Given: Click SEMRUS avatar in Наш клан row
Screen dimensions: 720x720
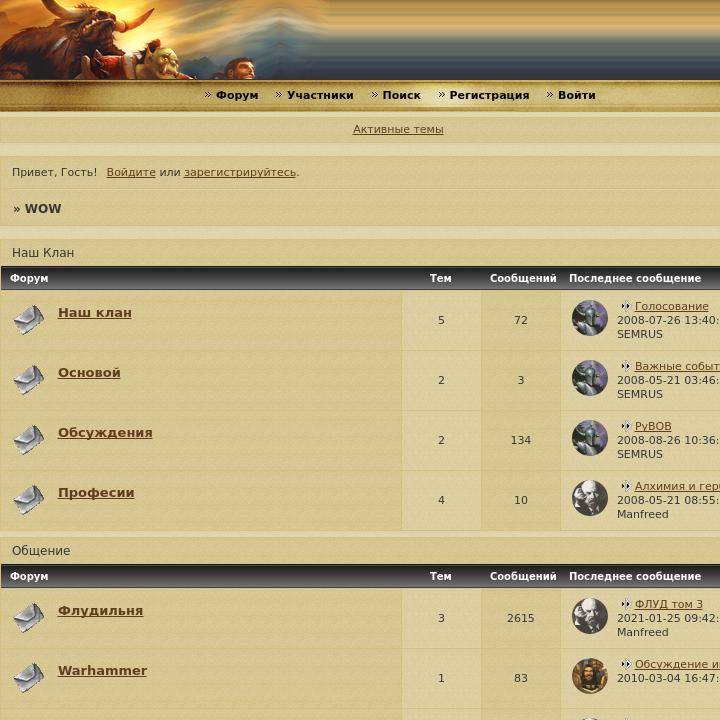Looking at the screenshot, I should pos(590,318).
